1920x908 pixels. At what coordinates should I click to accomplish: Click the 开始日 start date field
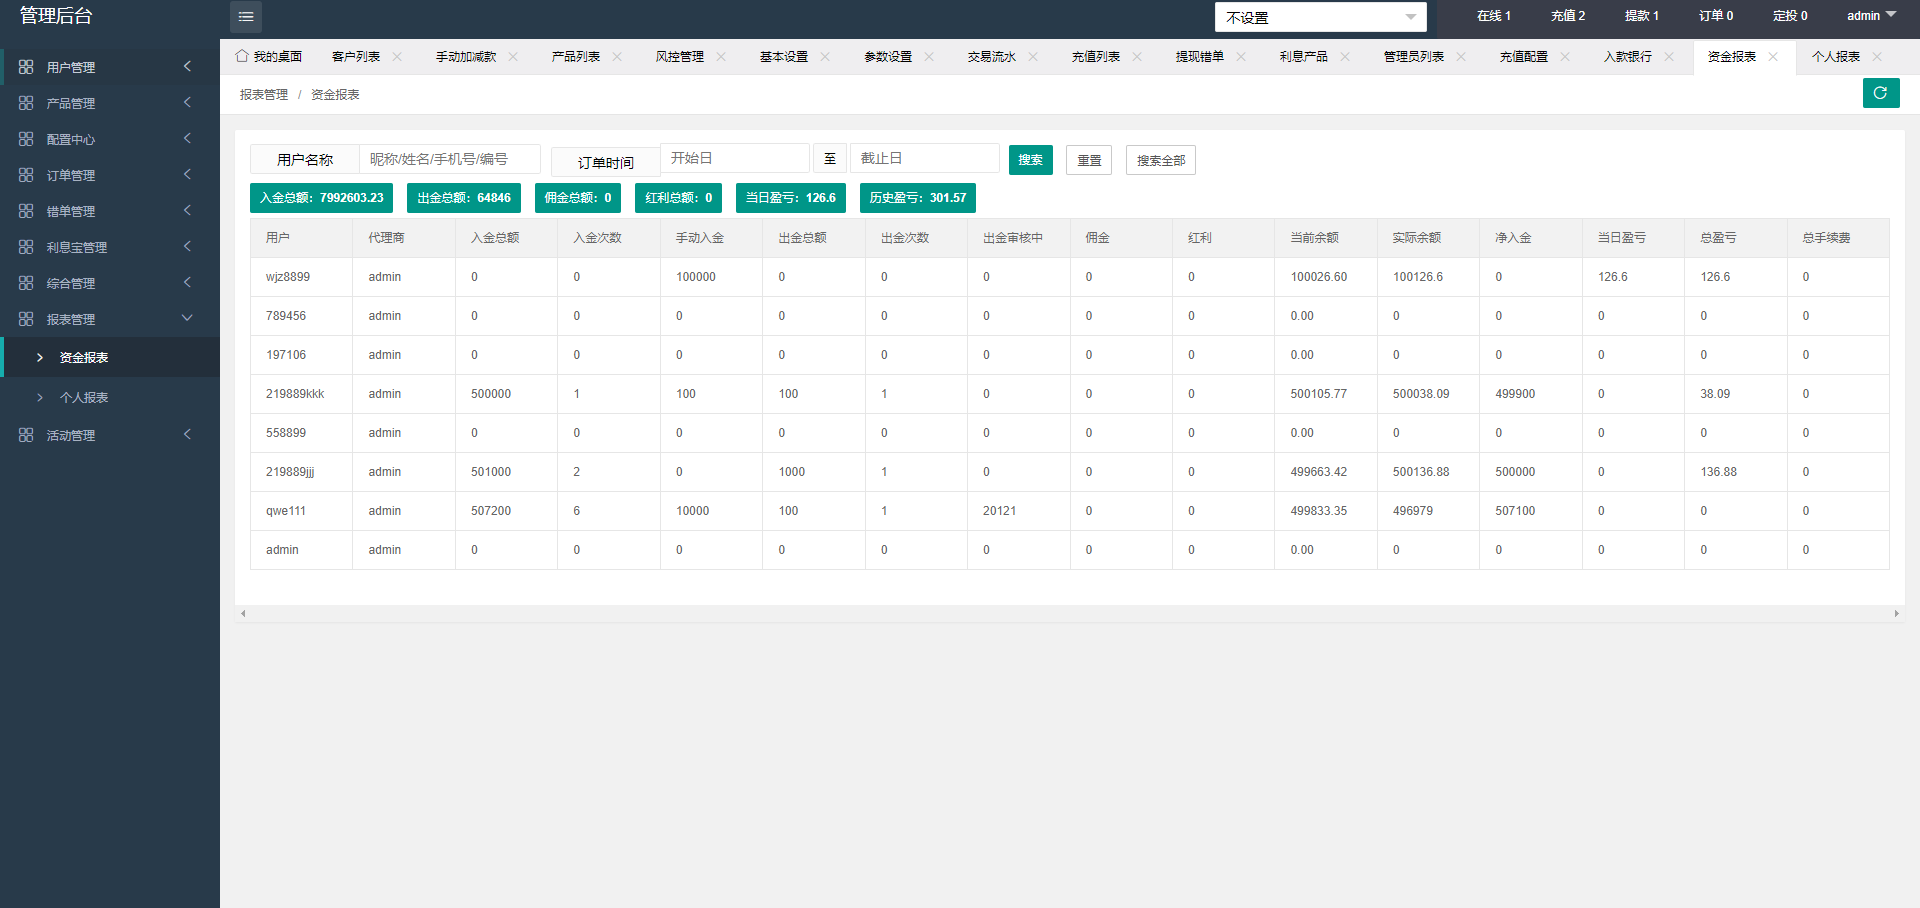734,158
